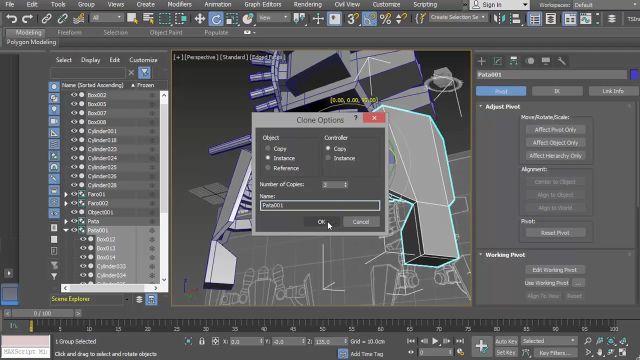Viewport: 640px width, 360px height.
Task: Toggle the Percent Snap icon
Action: point(385,19)
